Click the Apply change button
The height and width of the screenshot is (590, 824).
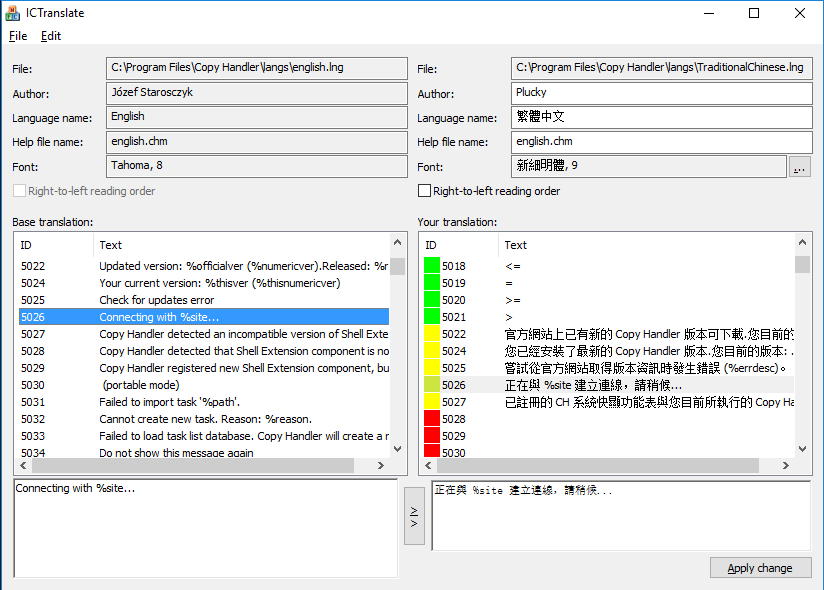point(760,568)
